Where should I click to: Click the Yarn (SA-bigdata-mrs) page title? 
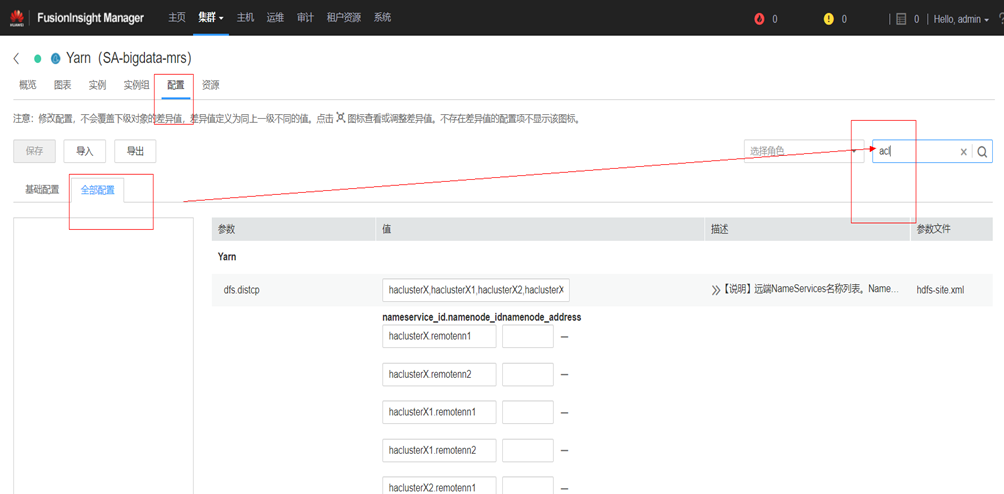coord(129,58)
